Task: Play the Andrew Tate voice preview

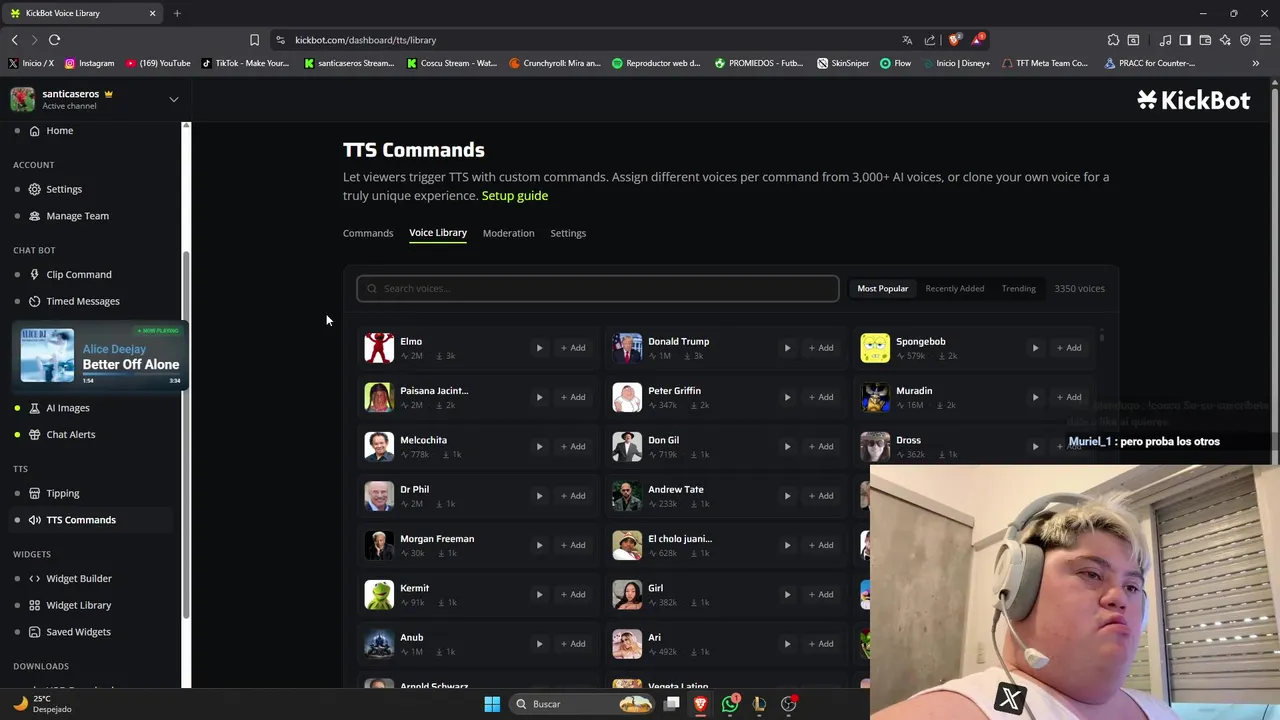Action: click(x=787, y=496)
